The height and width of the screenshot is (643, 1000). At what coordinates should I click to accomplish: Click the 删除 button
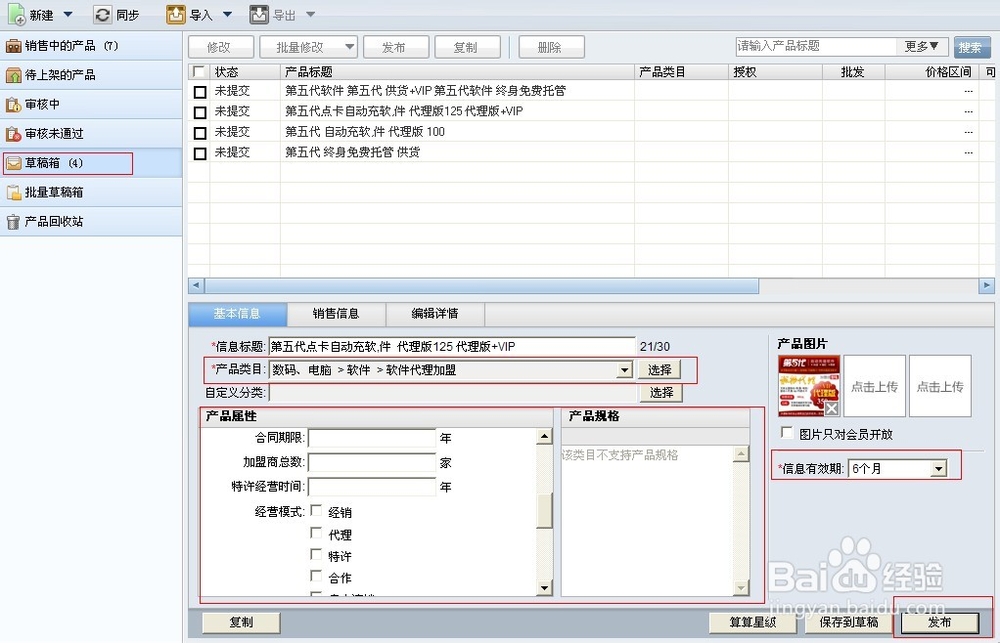point(551,47)
